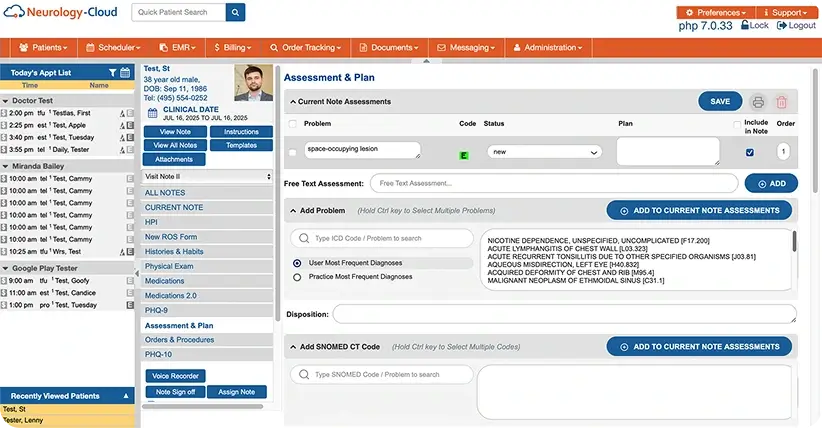Screen dimensions: 822x428
Task: Click the horizontal scrollbar under note sections
Action: [x=203, y=406]
